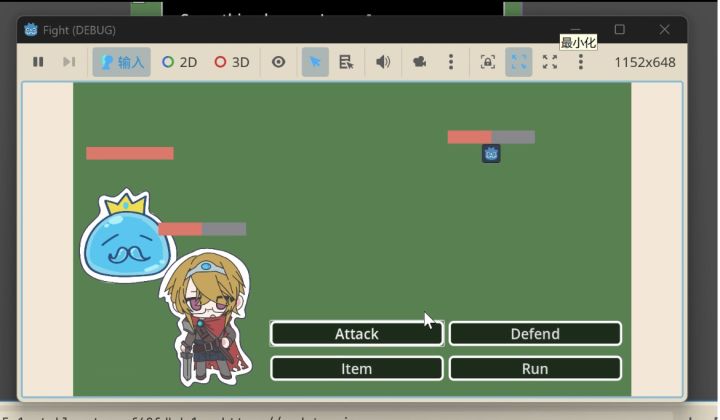Pause the running game
This screenshot has width=720, height=420.
(x=38, y=62)
